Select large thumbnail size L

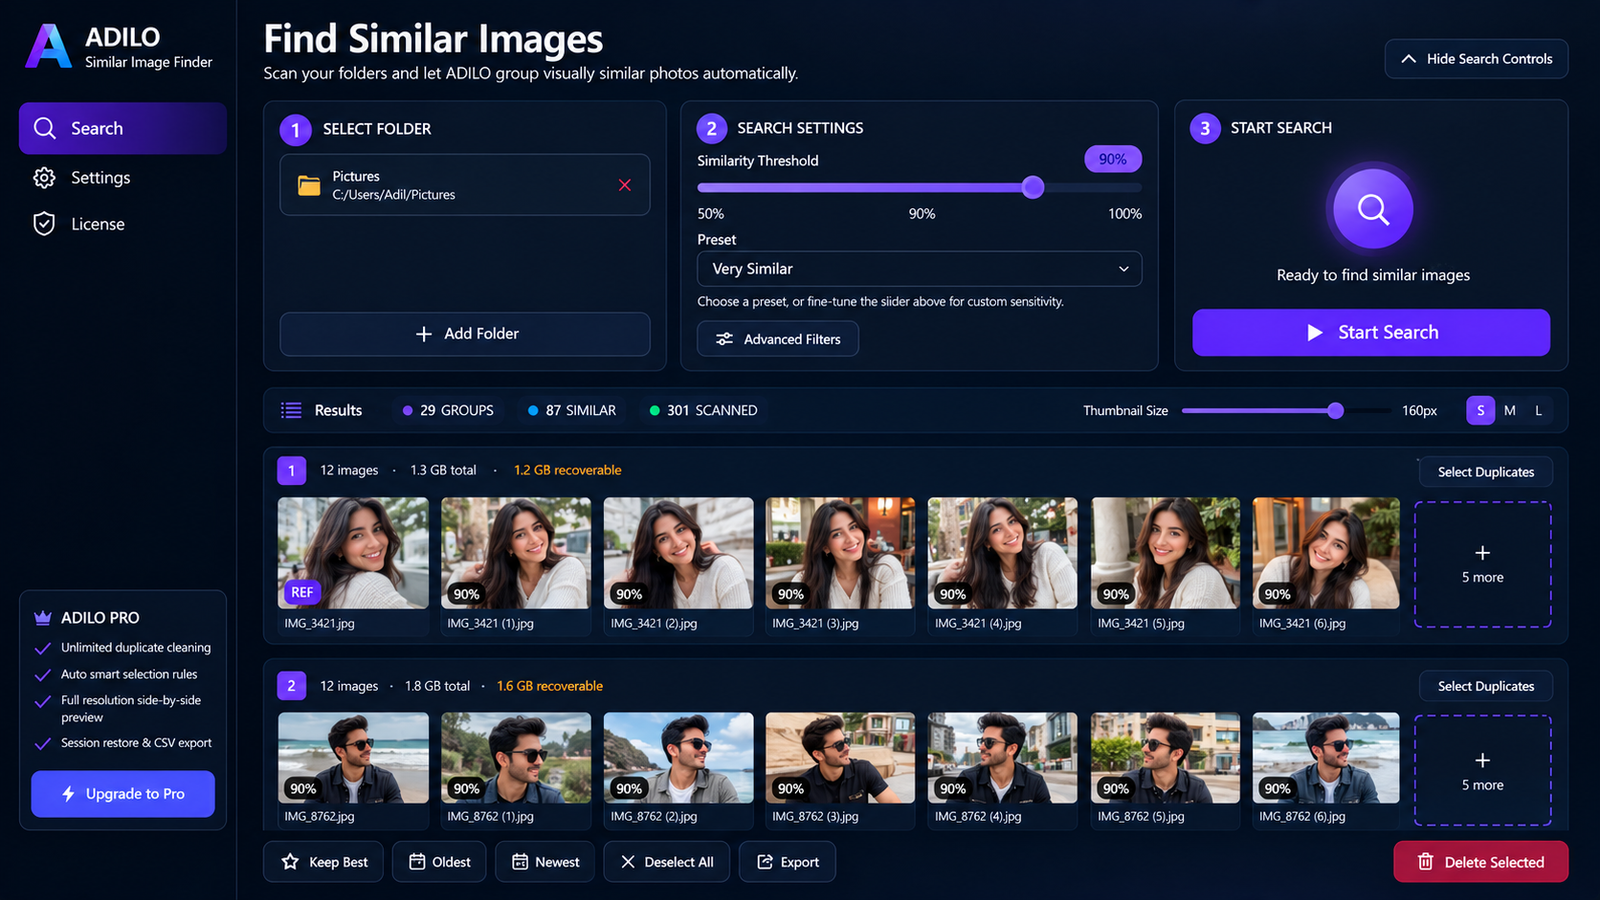click(1539, 410)
